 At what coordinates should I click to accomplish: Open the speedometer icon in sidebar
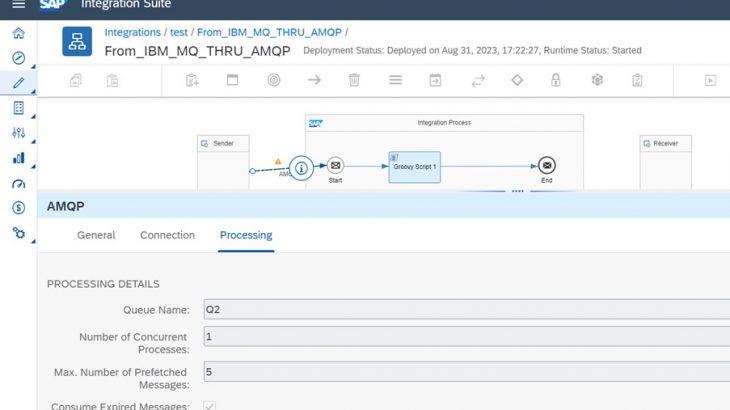click(19, 184)
